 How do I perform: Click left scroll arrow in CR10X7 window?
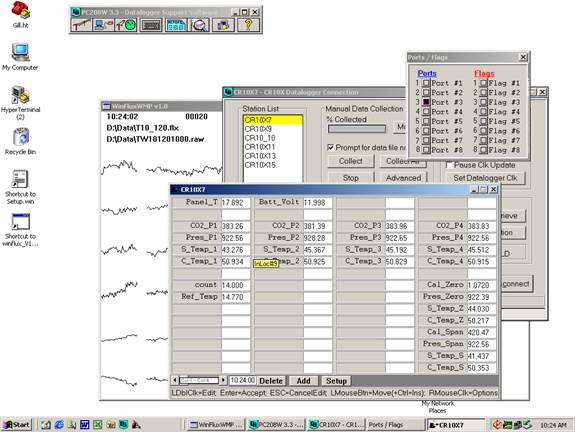(175, 380)
